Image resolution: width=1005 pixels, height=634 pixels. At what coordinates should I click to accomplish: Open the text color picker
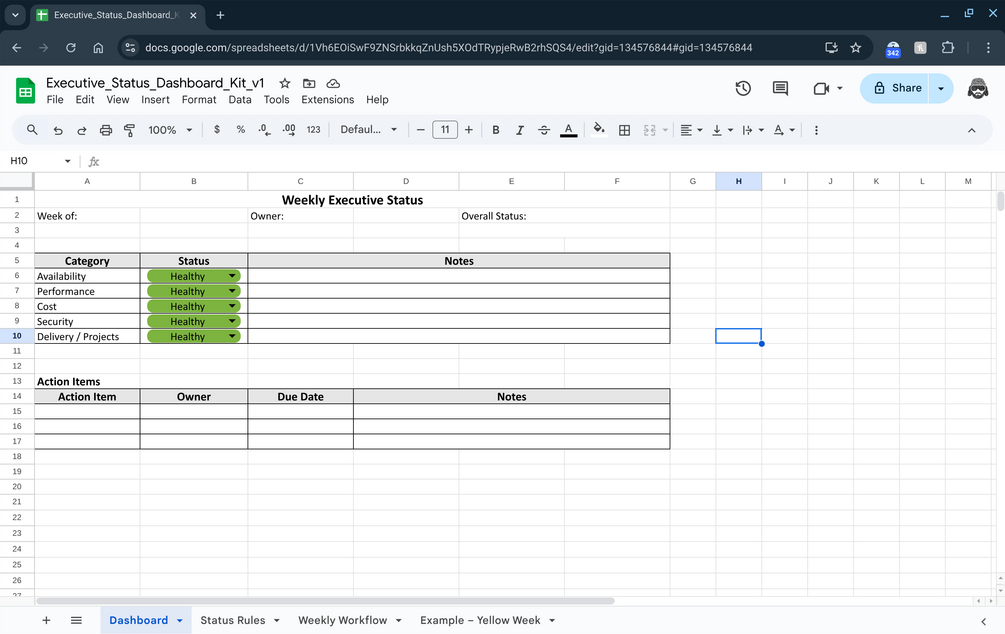click(x=569, y=130)
